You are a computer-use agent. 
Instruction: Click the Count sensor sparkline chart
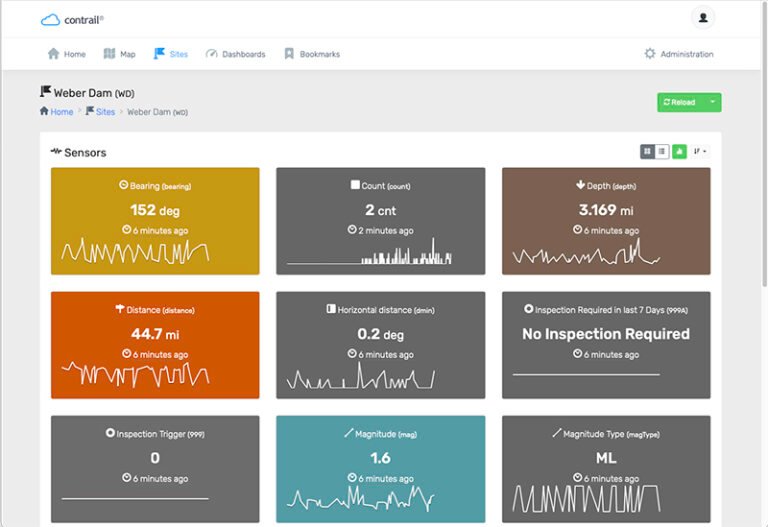tap(380, 252)
